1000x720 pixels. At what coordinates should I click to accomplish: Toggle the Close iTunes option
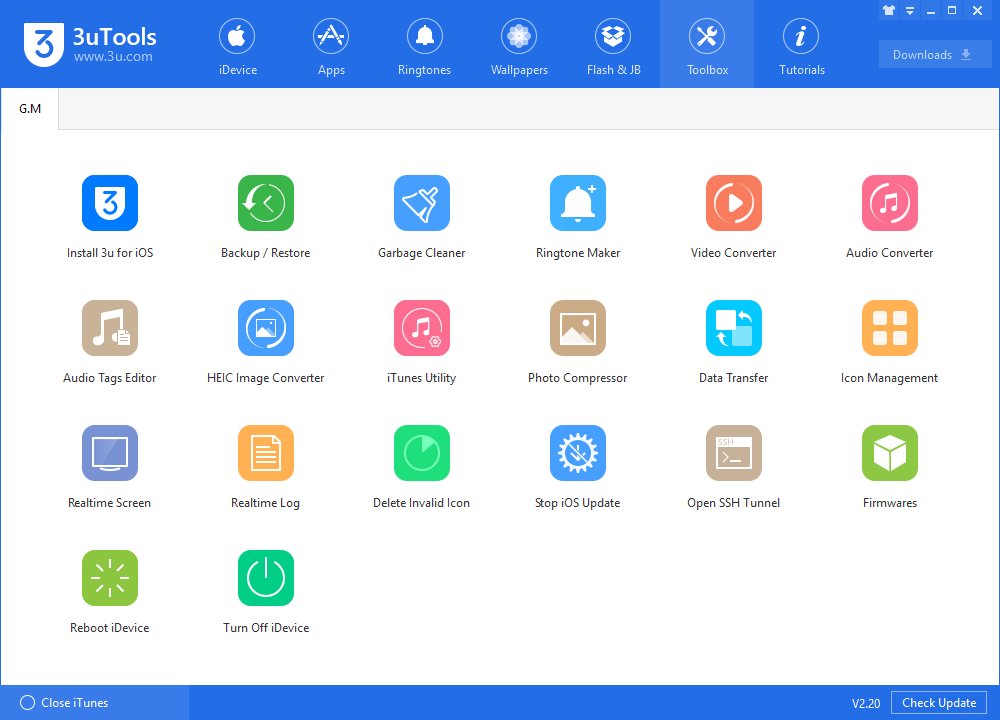pyautogui.click(x=64, y=702)
